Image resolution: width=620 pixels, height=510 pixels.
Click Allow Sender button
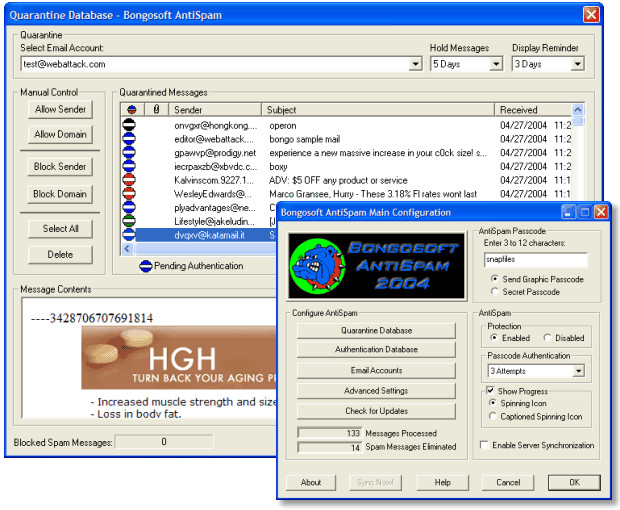click(60, 109)
